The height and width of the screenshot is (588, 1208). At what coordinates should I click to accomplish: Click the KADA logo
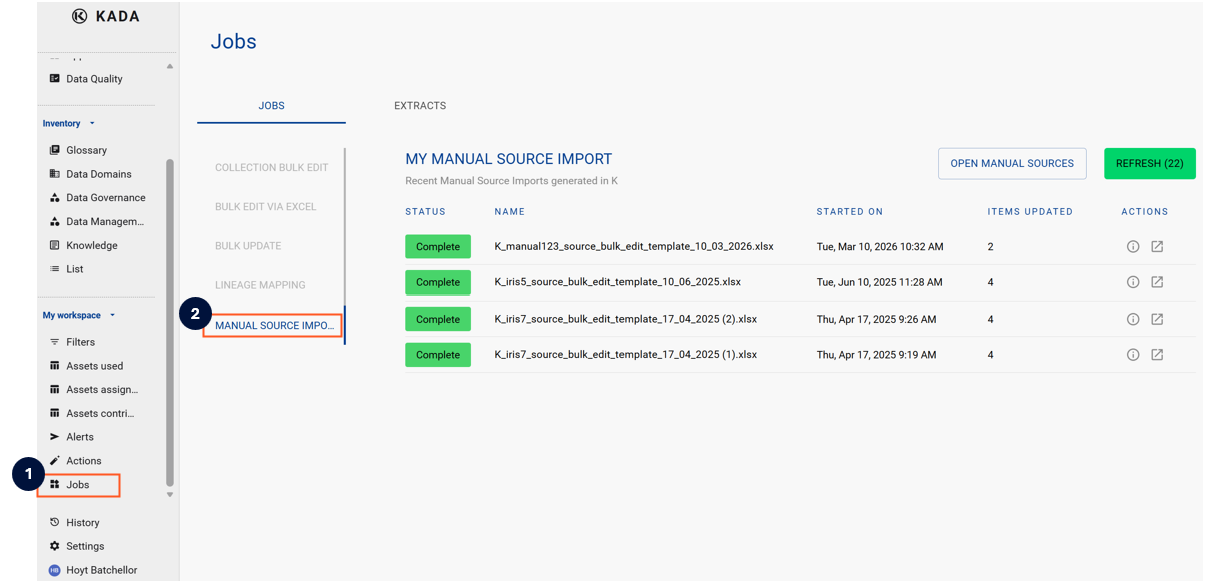click(106, 16)
